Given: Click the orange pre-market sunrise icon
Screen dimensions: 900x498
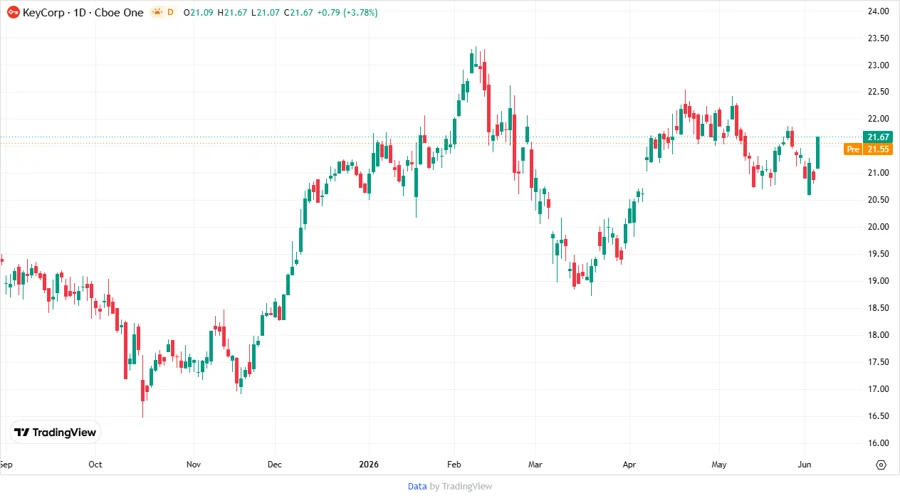Looking at the screenshot, I should click(157, 12).
